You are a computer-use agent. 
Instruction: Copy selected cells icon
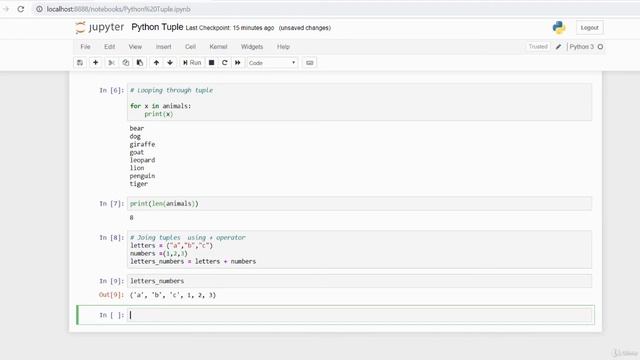126,63
